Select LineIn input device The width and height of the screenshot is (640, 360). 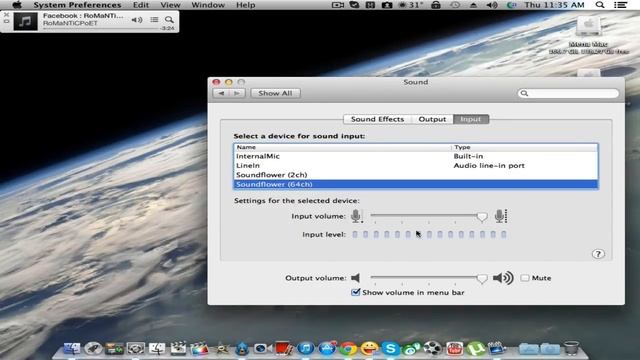tap(416, 166)
